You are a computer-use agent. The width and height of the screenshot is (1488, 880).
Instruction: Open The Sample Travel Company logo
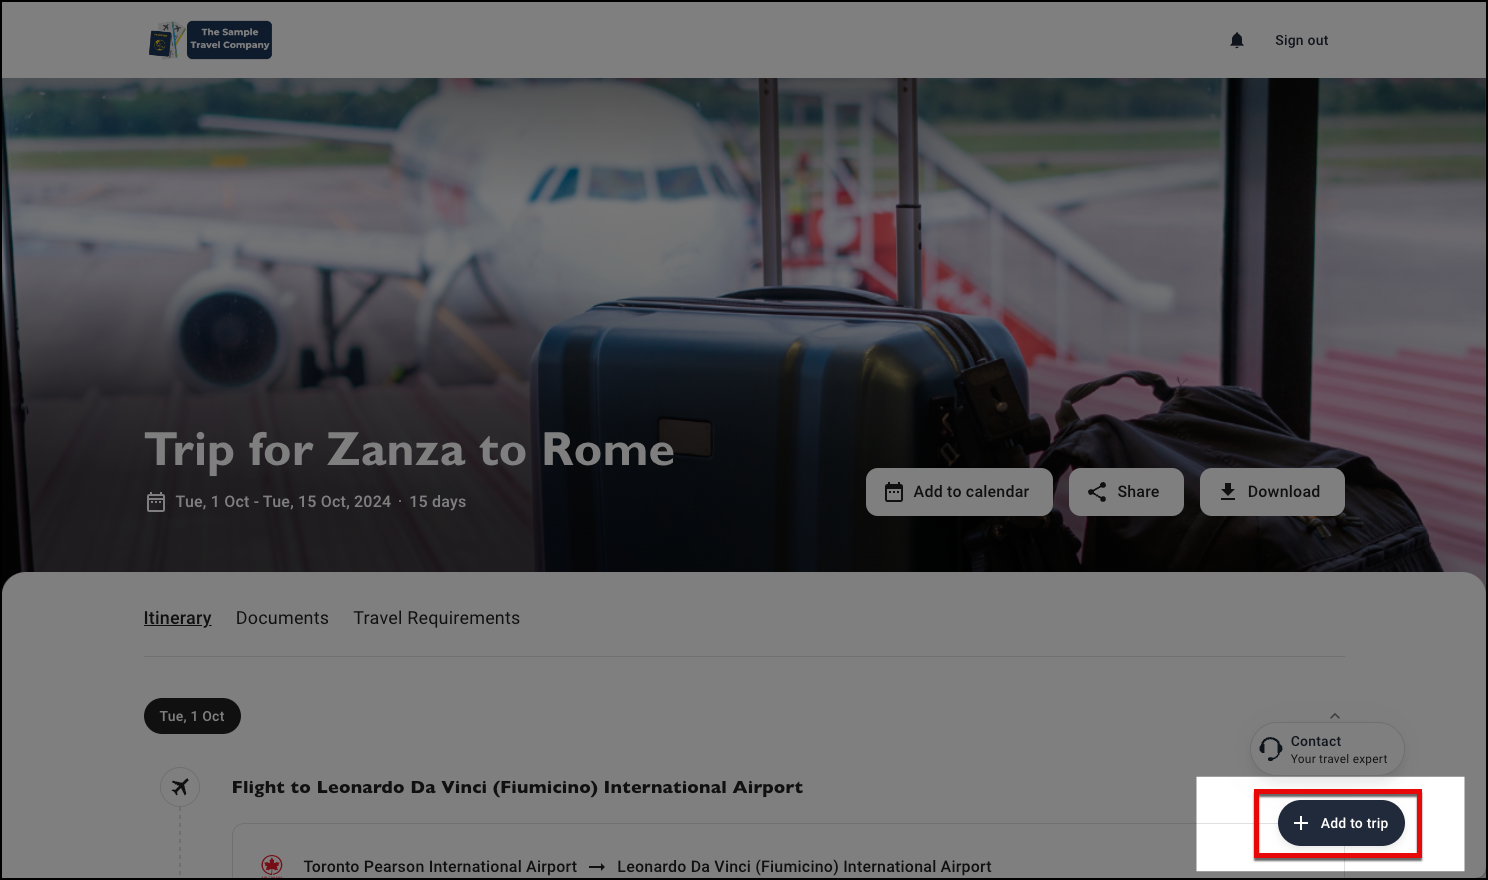tap(210, 40)
